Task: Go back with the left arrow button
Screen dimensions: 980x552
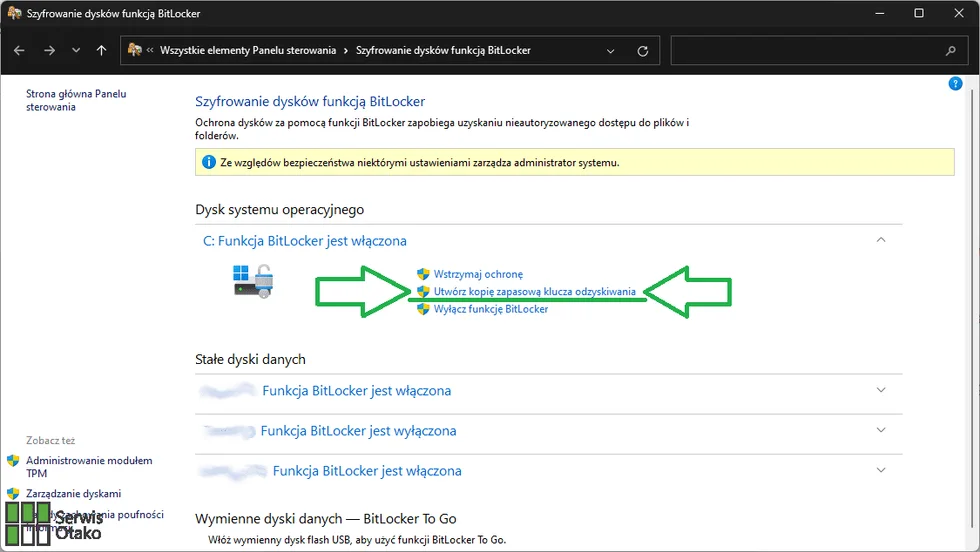Action: 19,51
